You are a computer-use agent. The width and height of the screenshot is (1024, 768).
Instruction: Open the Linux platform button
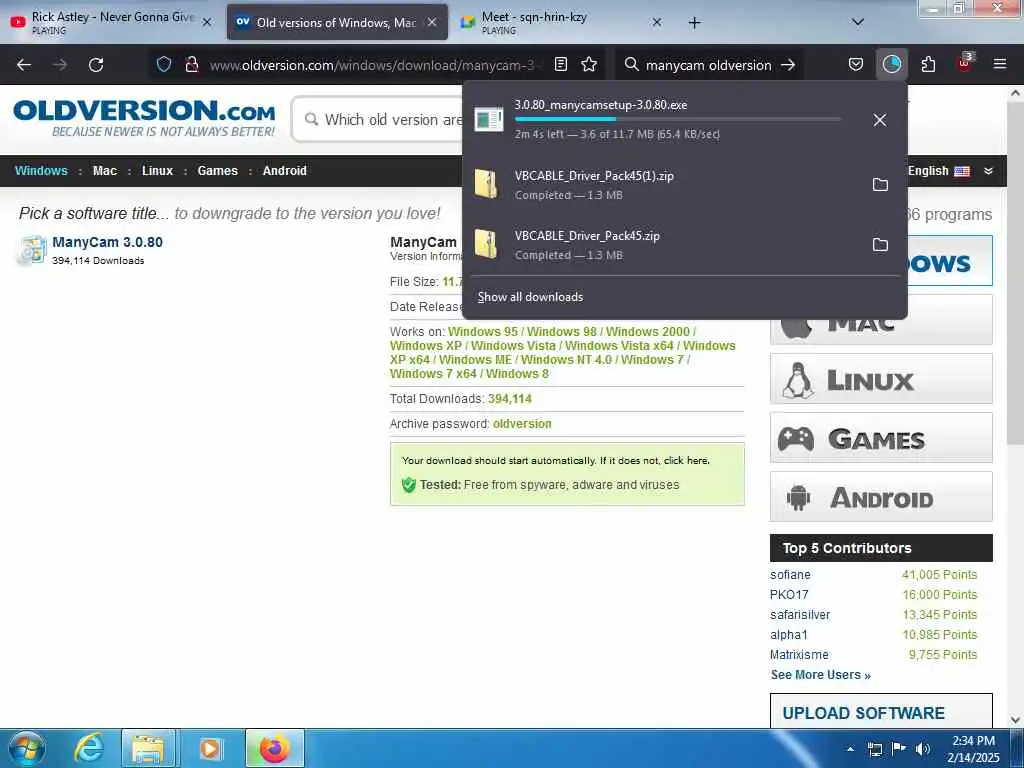881,379
